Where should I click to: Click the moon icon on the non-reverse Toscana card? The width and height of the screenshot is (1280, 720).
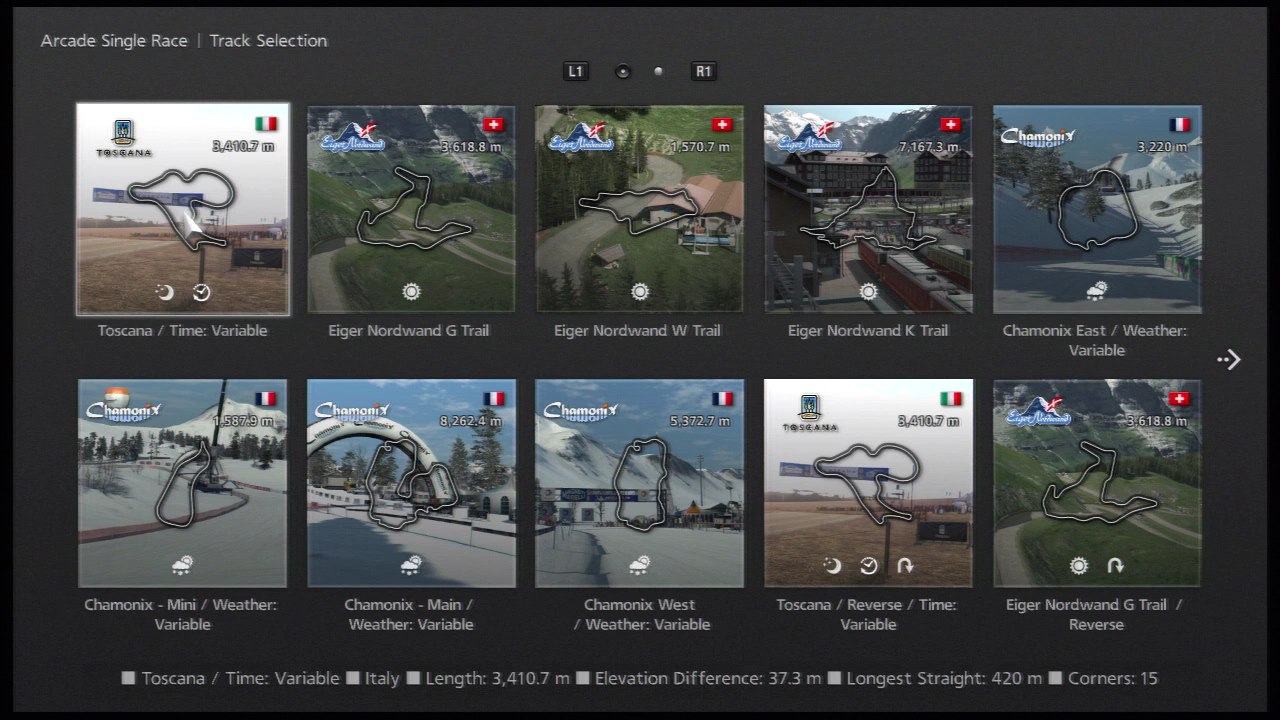pos(166,292)
